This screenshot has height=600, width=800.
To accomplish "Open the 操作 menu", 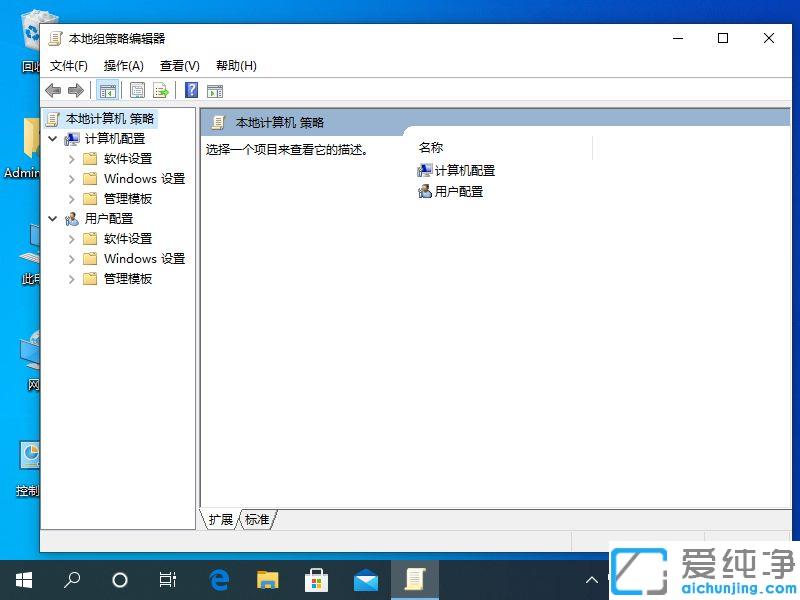I will coord(122,66).
